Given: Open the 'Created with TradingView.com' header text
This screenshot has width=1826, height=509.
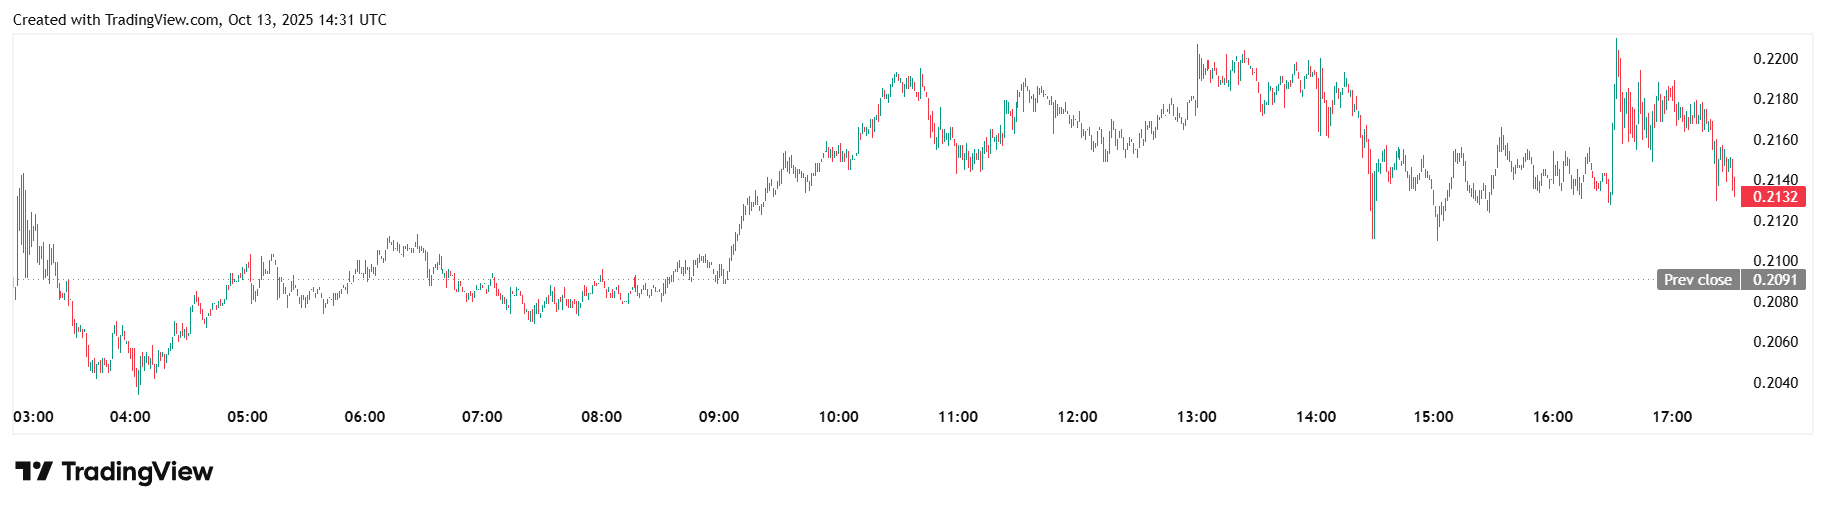Looking at the screenshot, I should (x=199, y=20).
